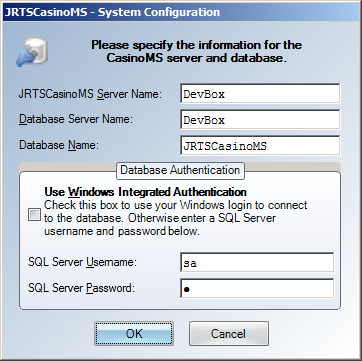Click the Cancel button

[x=229, y=333]
